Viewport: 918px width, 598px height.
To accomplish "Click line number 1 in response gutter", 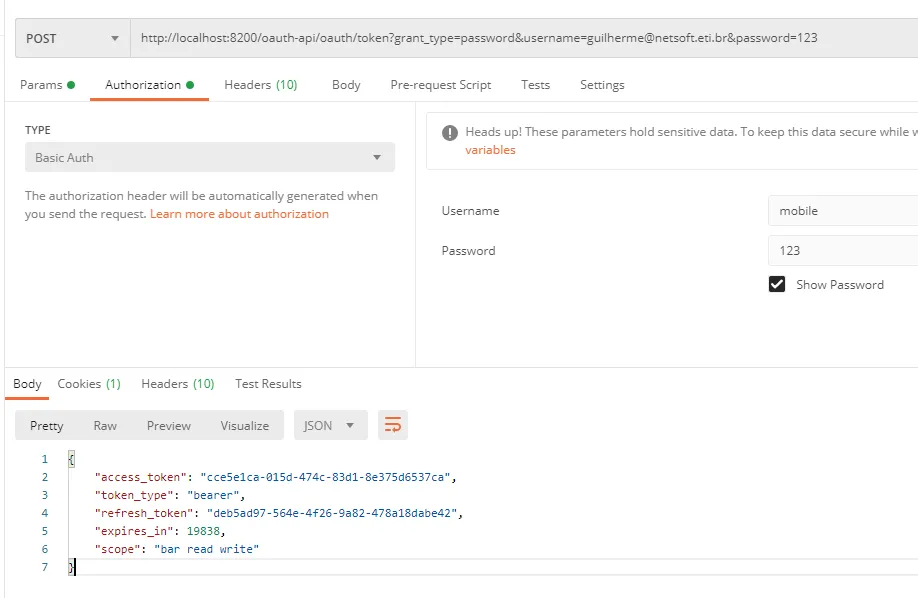I will pos(44,459).
